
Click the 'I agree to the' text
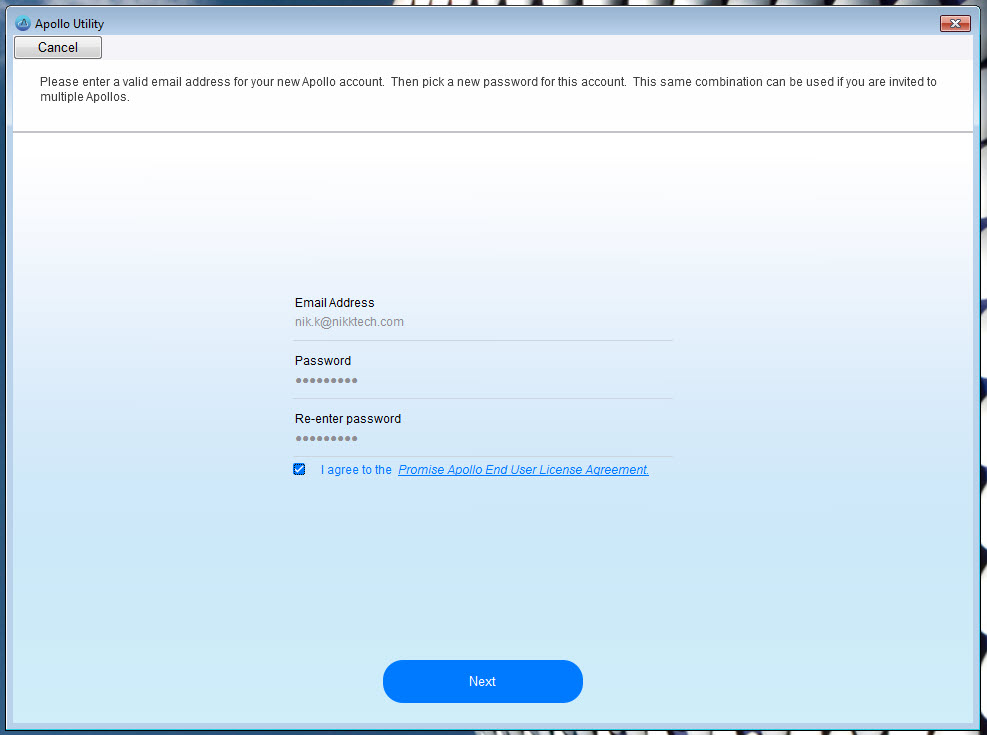(x=356, y=469)
